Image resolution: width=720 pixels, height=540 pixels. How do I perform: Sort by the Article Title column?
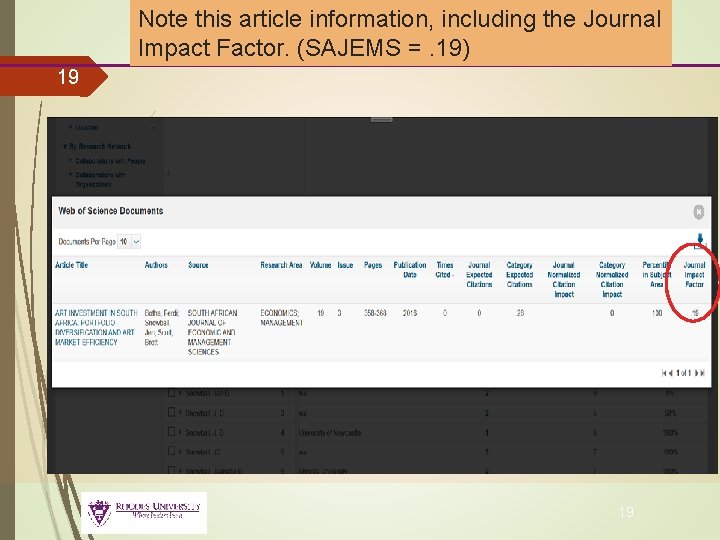coord(71,265)
